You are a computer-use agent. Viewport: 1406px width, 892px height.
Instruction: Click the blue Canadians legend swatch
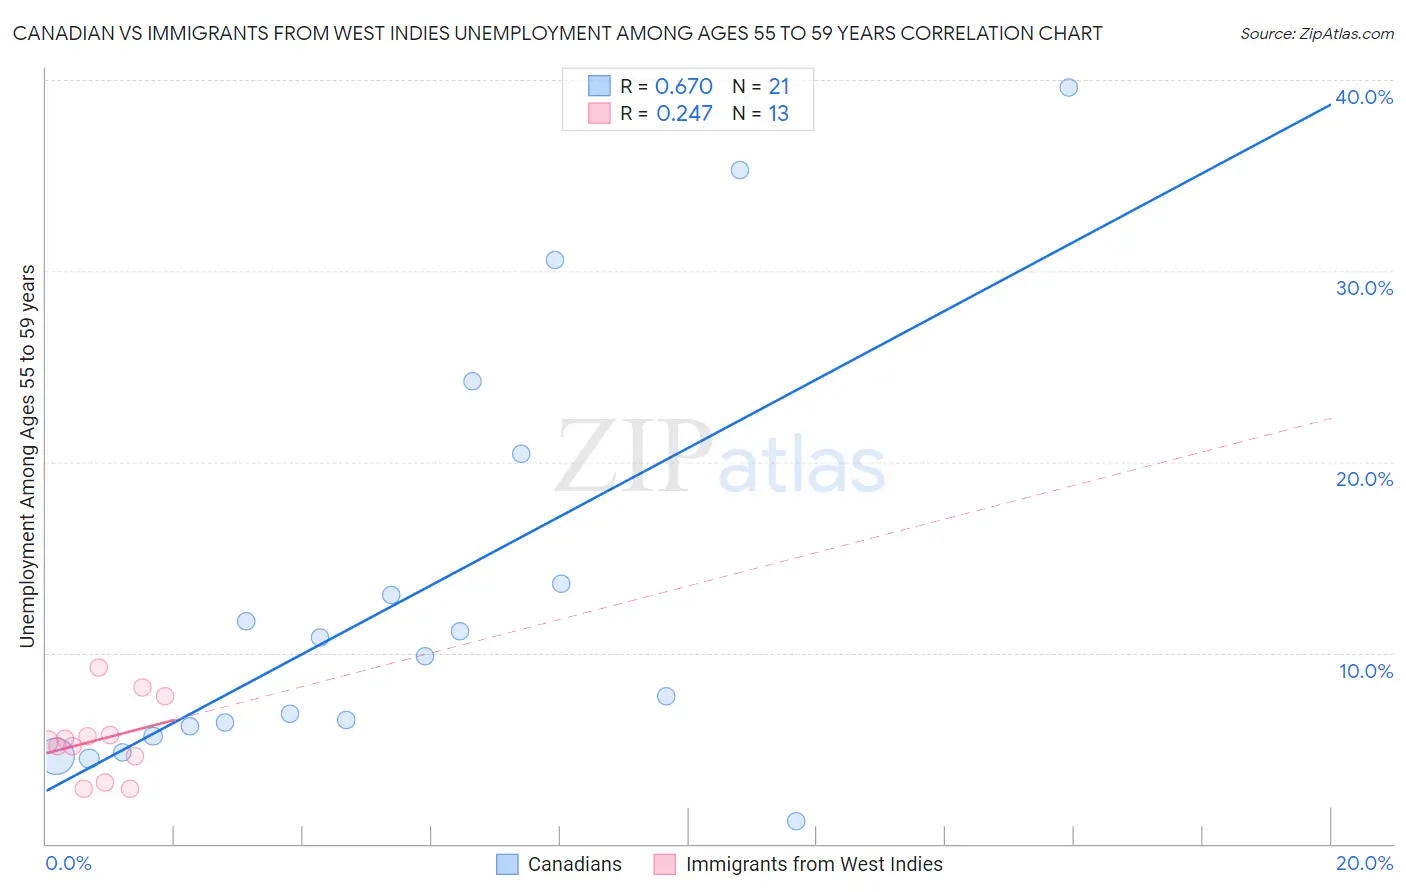[508, 864]
